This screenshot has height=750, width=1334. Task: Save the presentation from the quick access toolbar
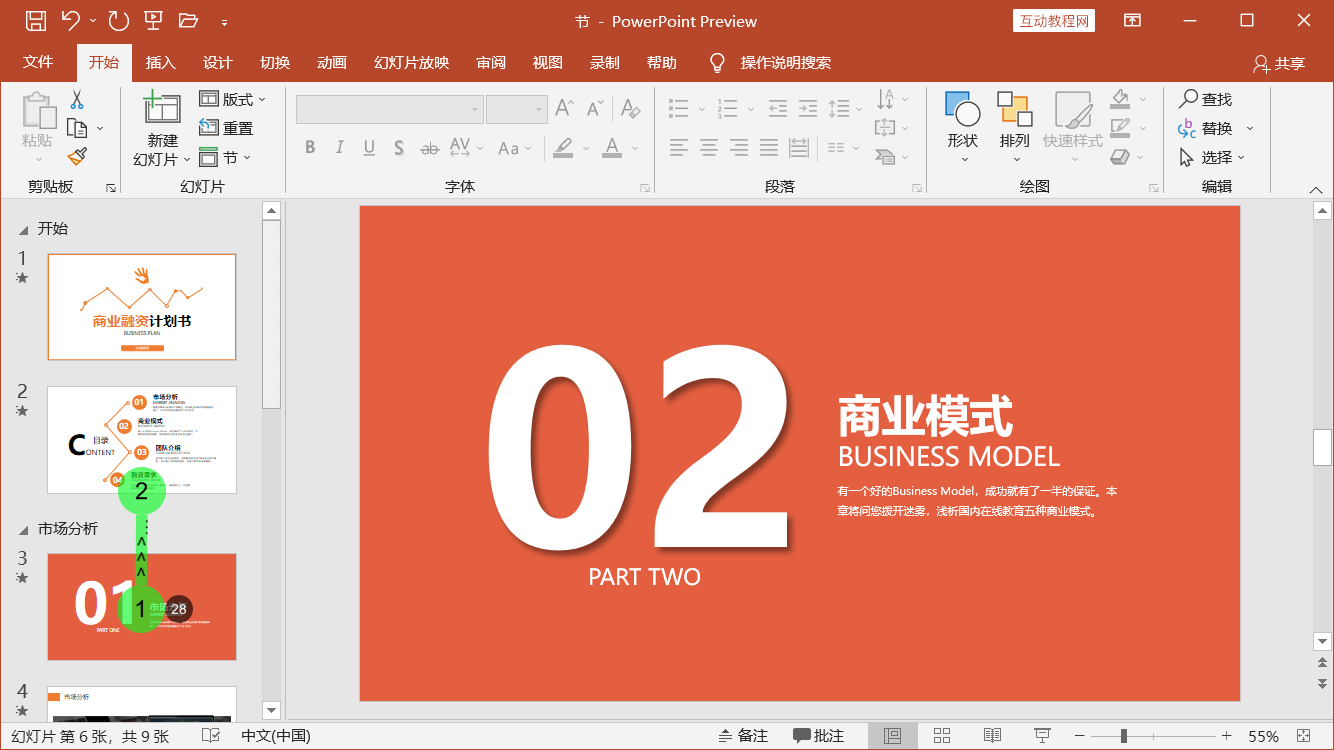[36, 20]
